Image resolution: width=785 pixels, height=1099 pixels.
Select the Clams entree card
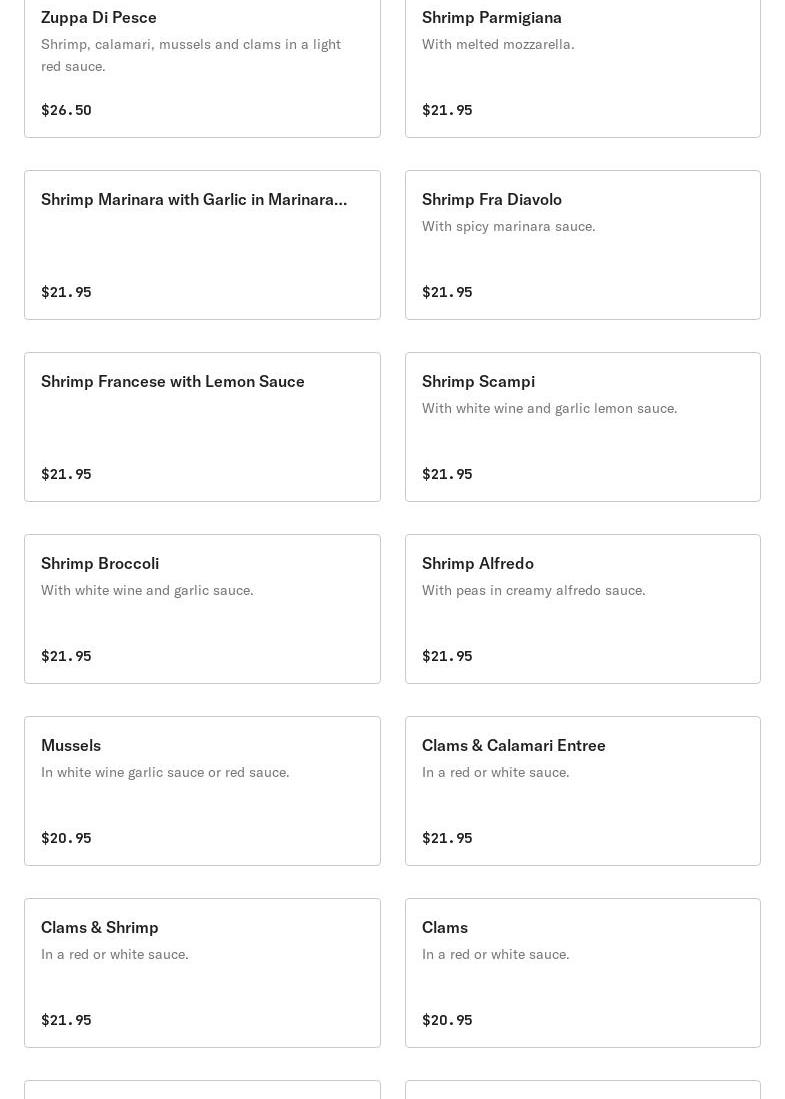582,973
